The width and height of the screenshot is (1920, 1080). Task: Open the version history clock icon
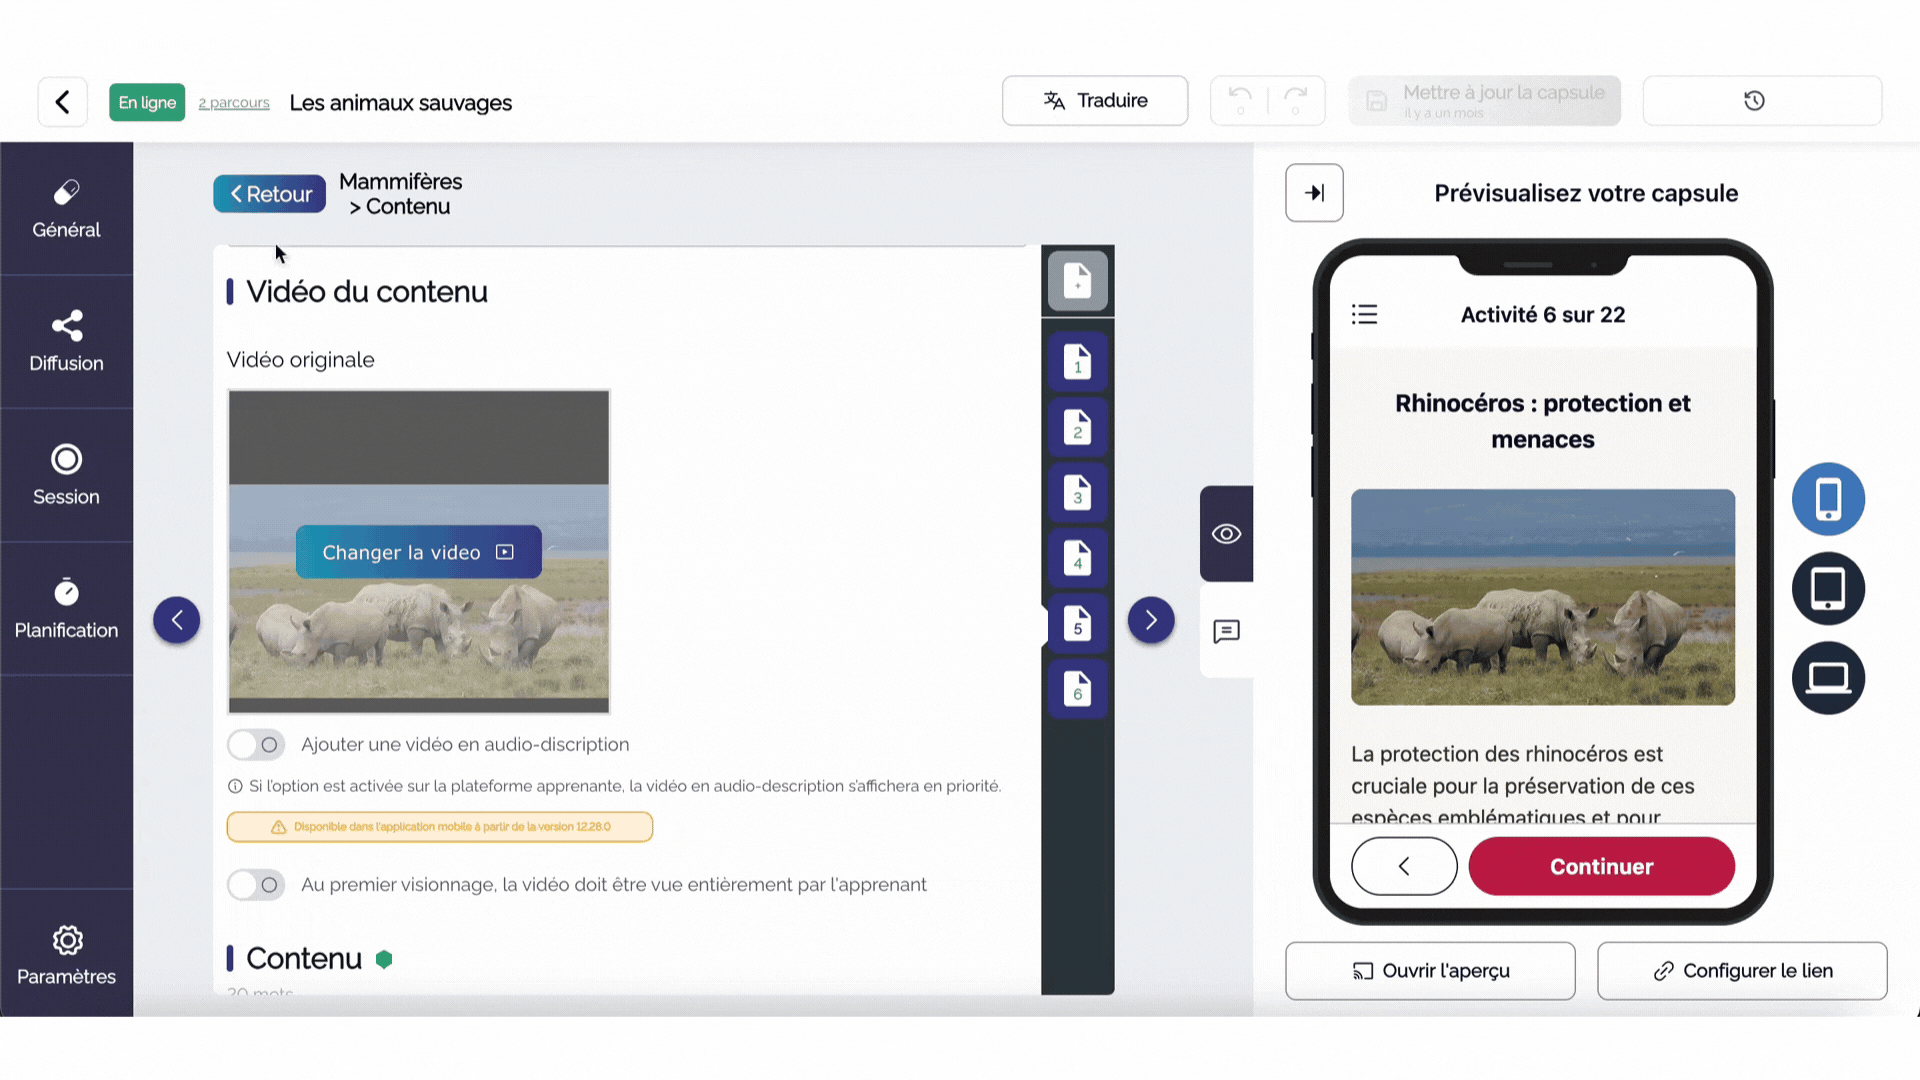[1754, 101]
